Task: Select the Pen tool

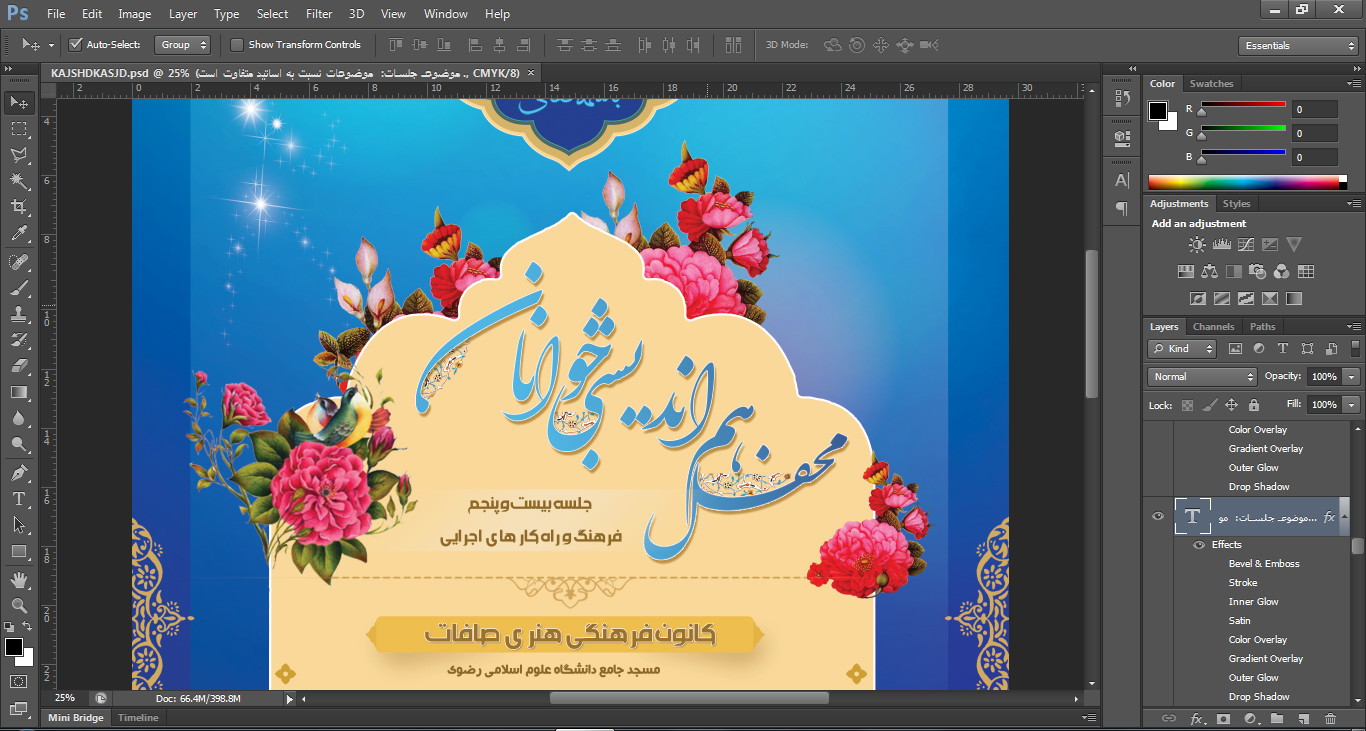Action: pyautogui.click(x=18, y=472)
